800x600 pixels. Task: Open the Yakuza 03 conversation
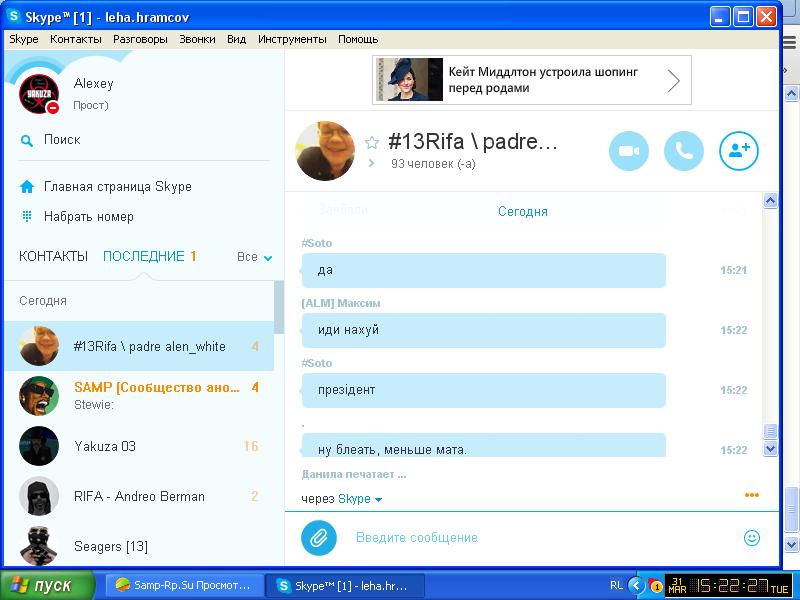(x=139, y=446)
